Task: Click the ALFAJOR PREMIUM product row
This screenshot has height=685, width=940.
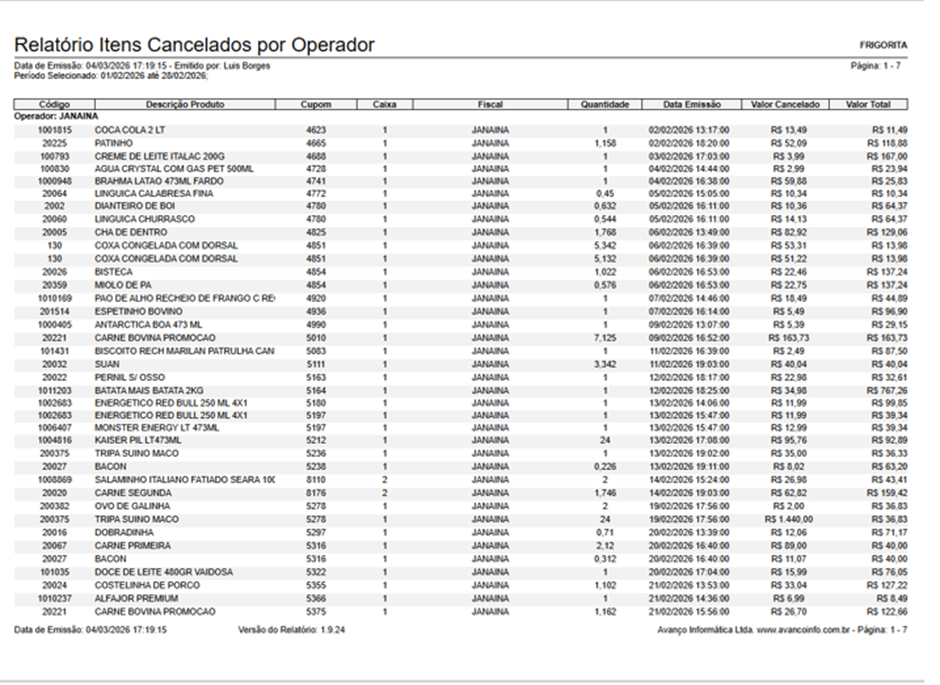Action: coord(460,599)
